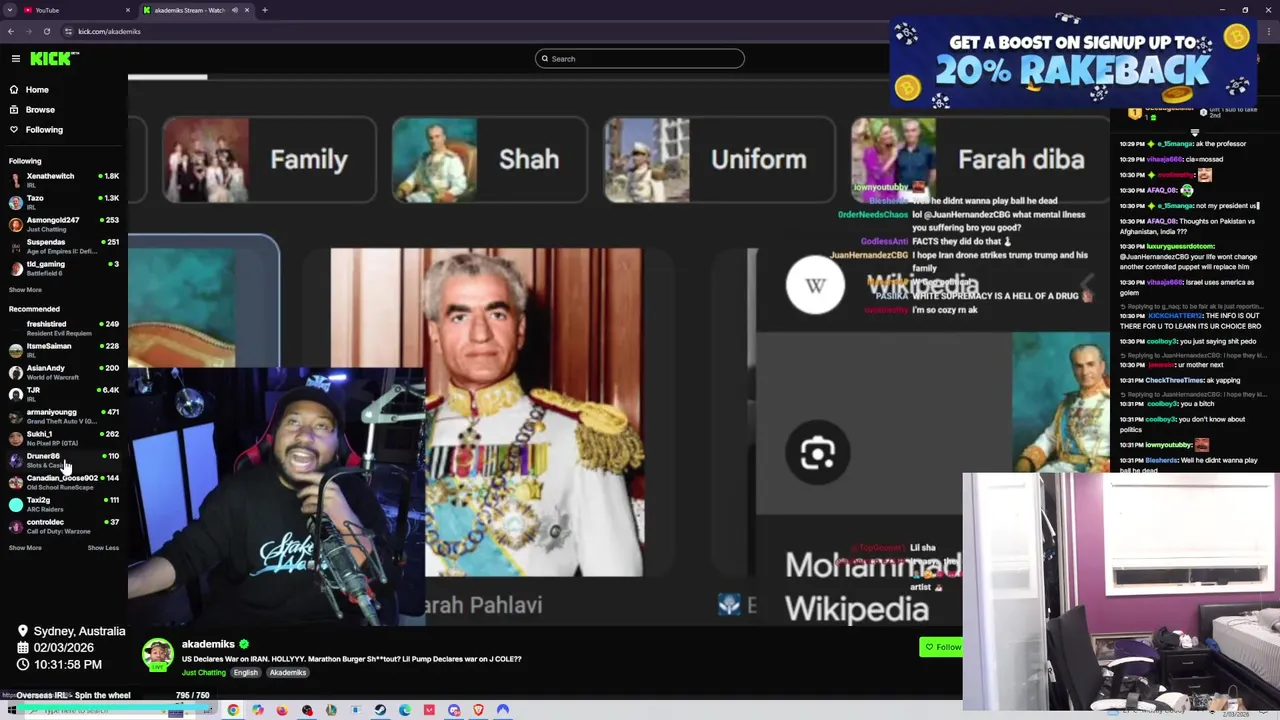Open the Kick hamburger sidebar menu
Screen dimensions: 1280x720
point(16,59)
